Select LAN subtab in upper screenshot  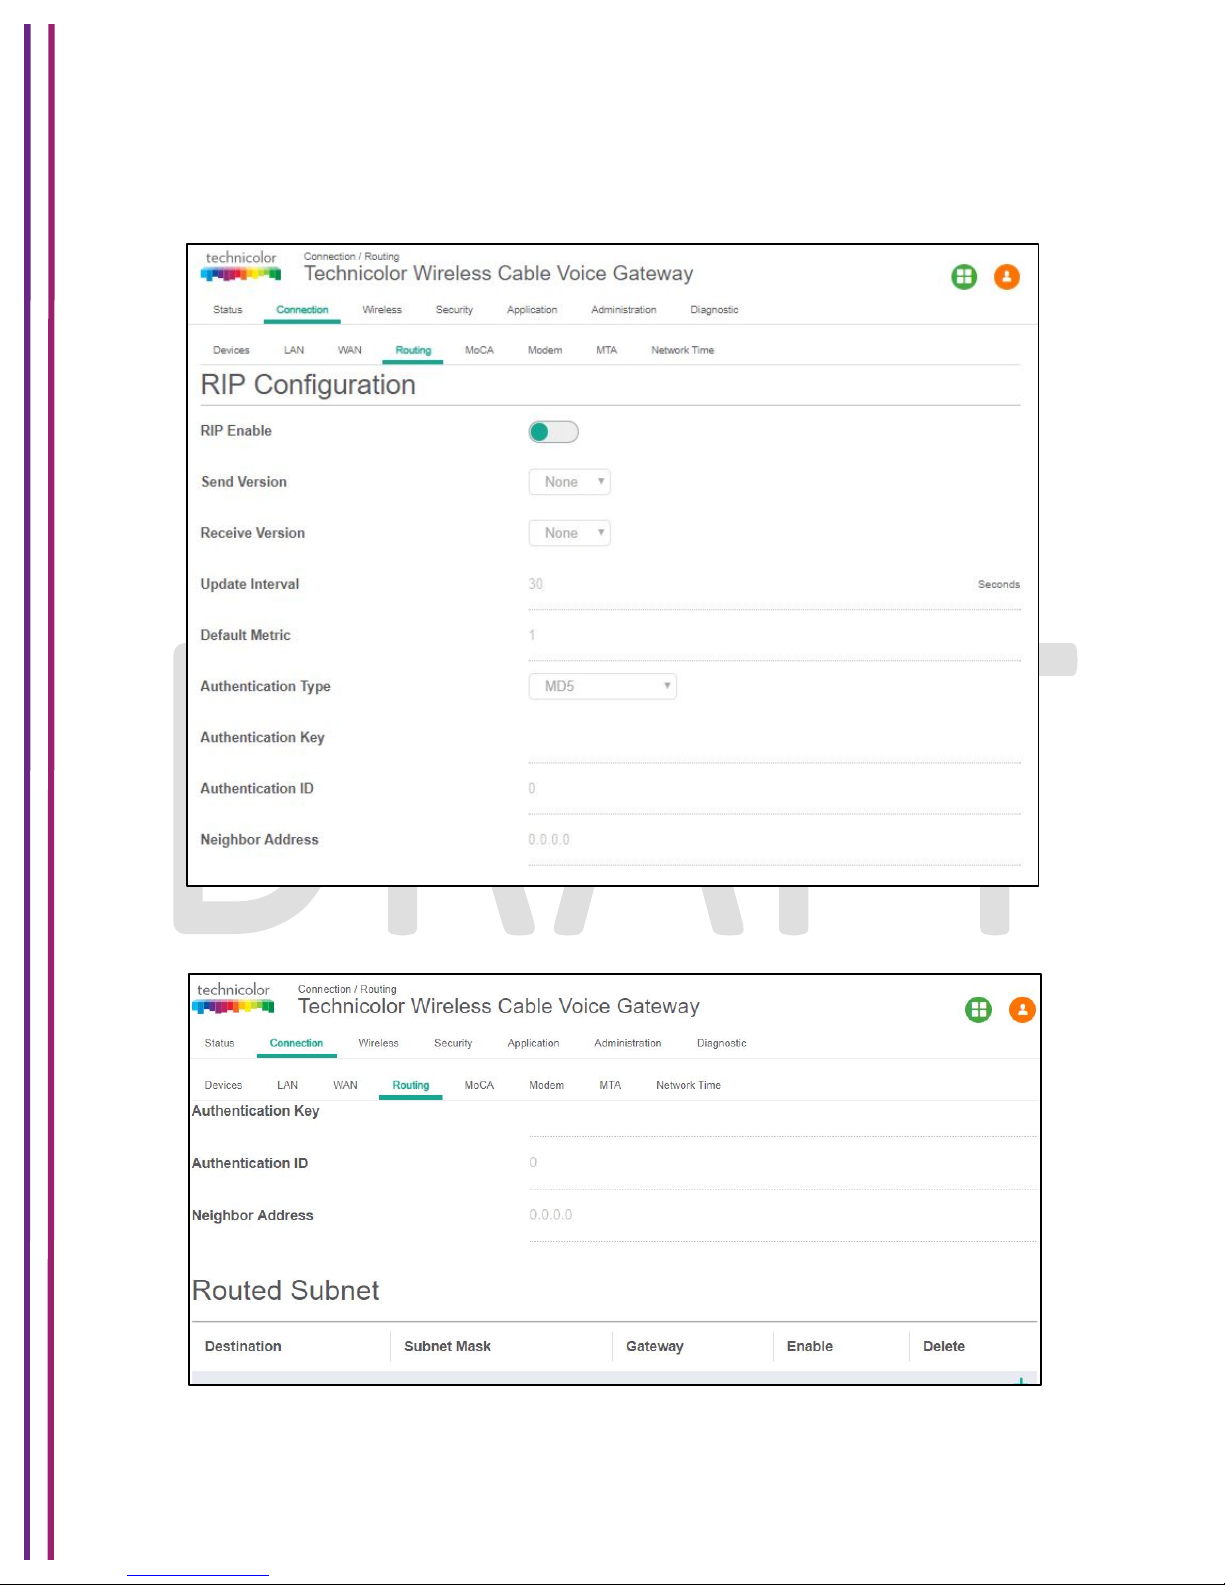click(294, 350)
